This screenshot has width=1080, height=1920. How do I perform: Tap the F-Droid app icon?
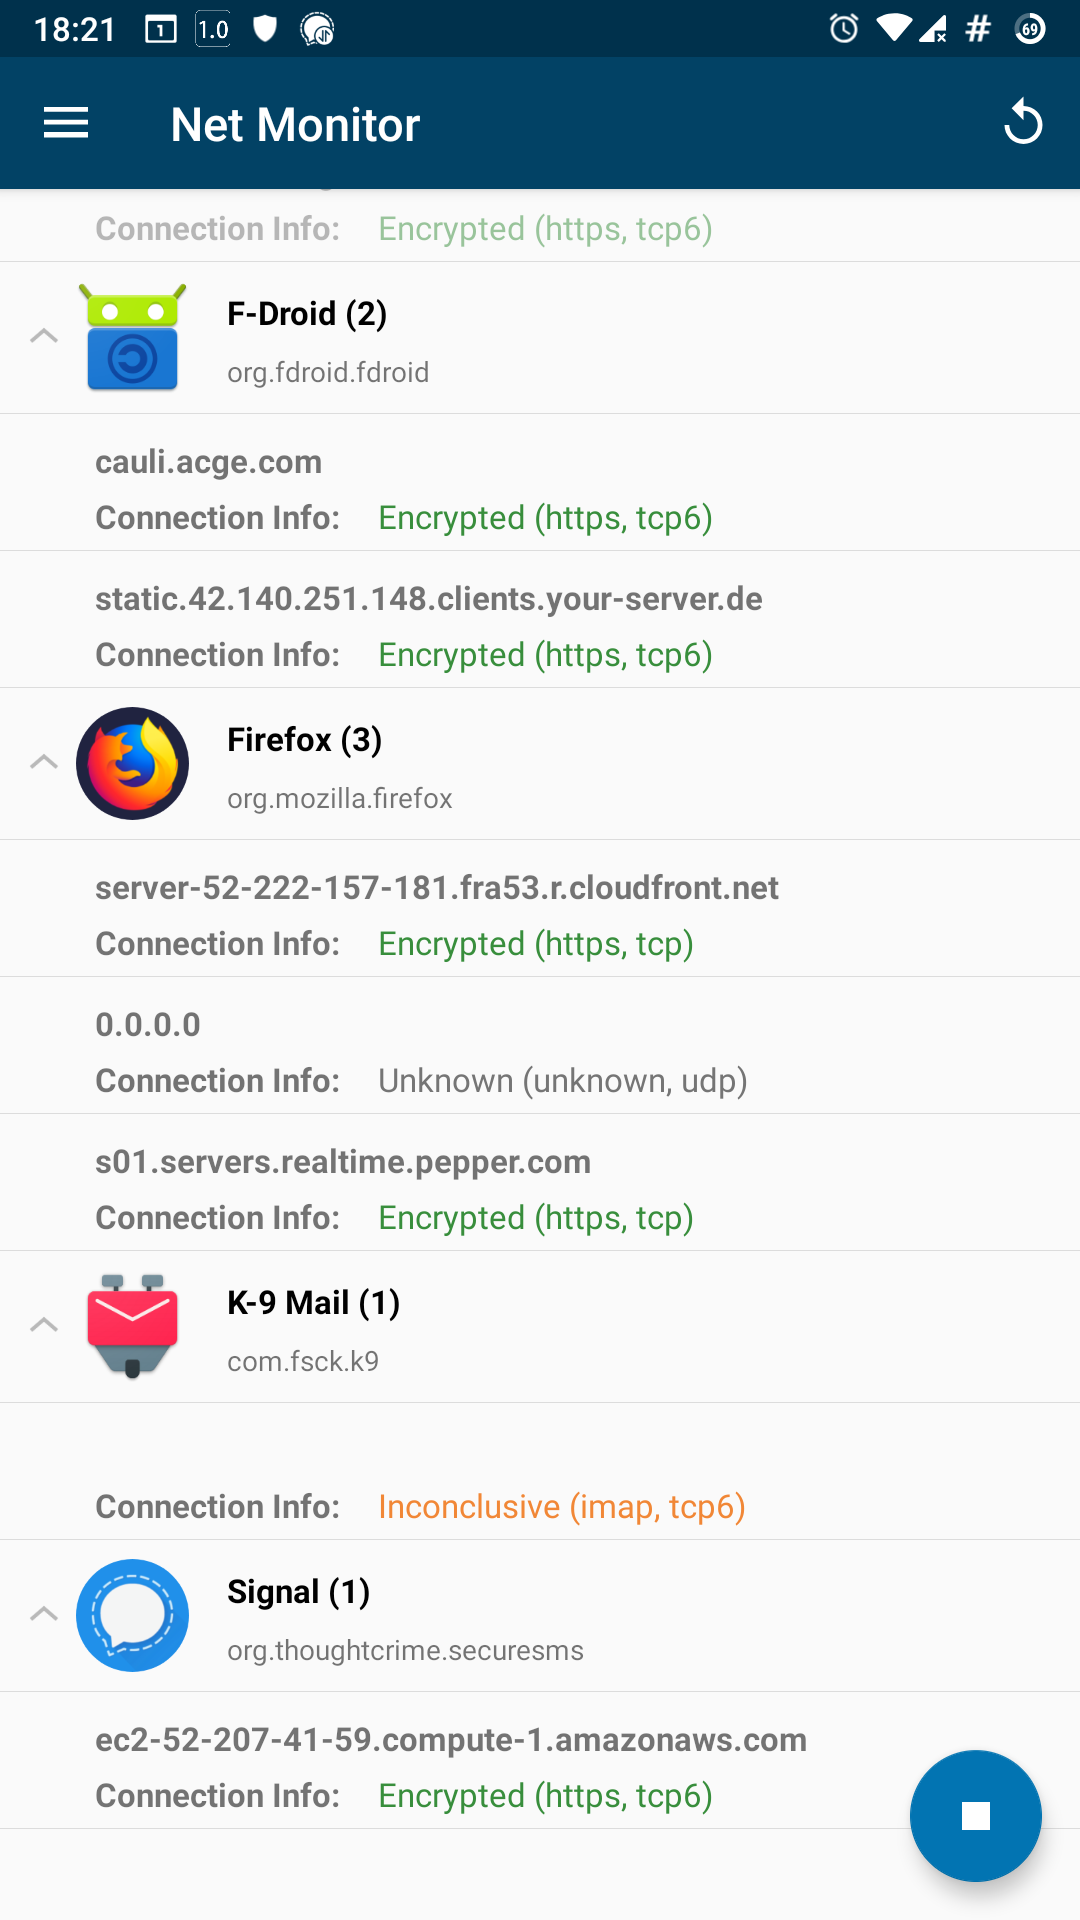click(x=132, y=338)
